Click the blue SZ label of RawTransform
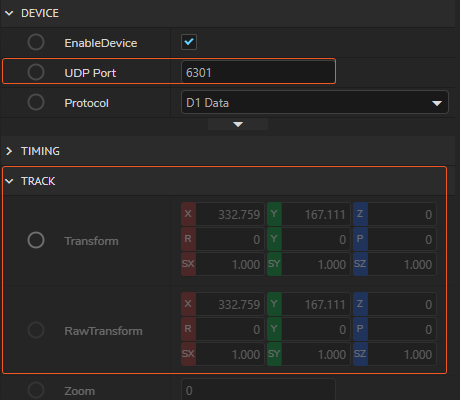This screenshot has width=460, height=400. pos(360,354)
